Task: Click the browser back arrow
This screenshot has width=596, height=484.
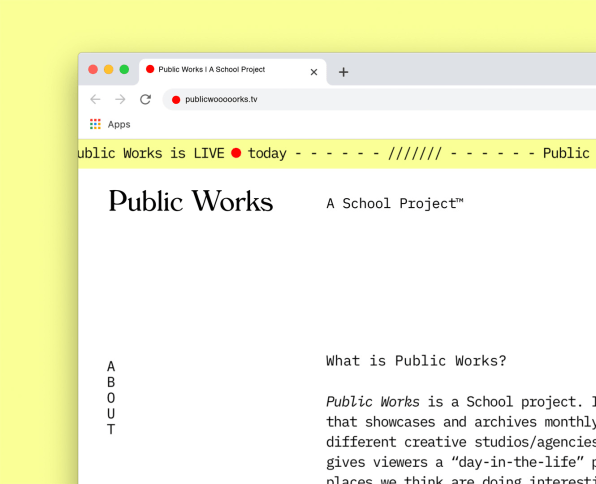Action: pyautogui.click(x=95, y=100)
